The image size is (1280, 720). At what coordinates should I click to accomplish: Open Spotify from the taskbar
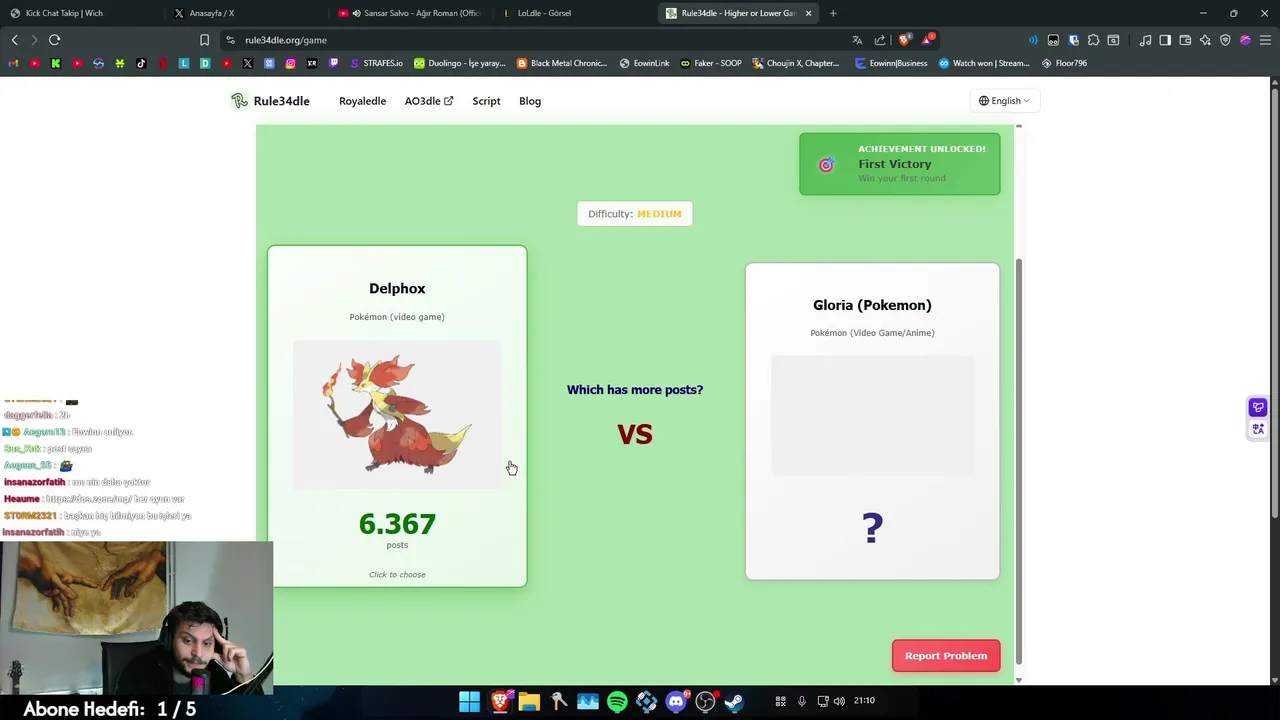tap(617, 701)
